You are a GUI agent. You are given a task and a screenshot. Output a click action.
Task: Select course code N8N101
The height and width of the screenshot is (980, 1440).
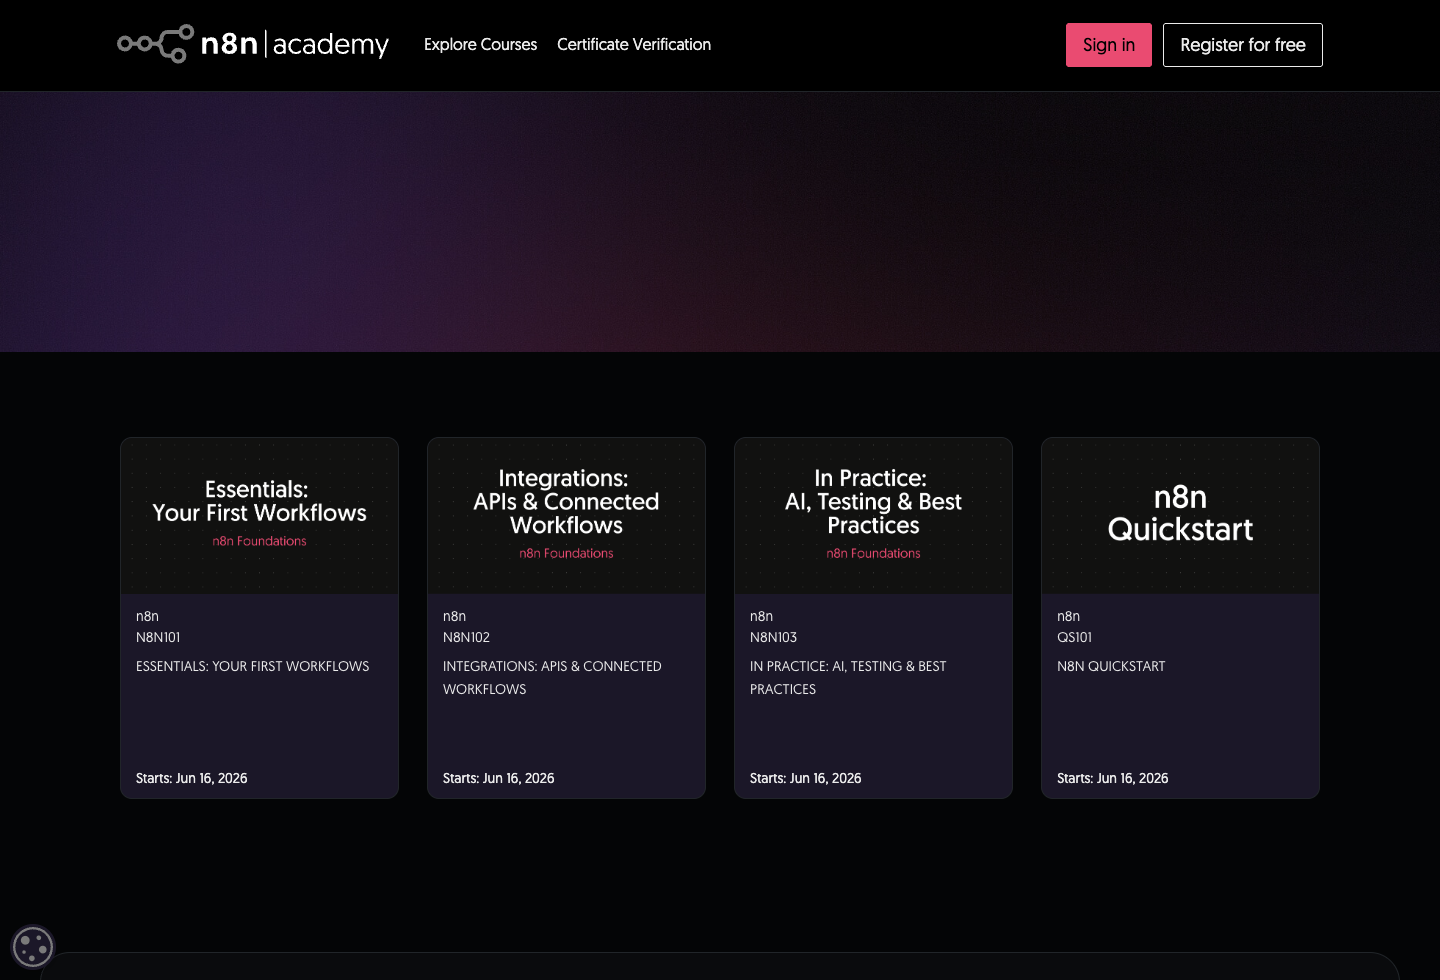point(158,637)
